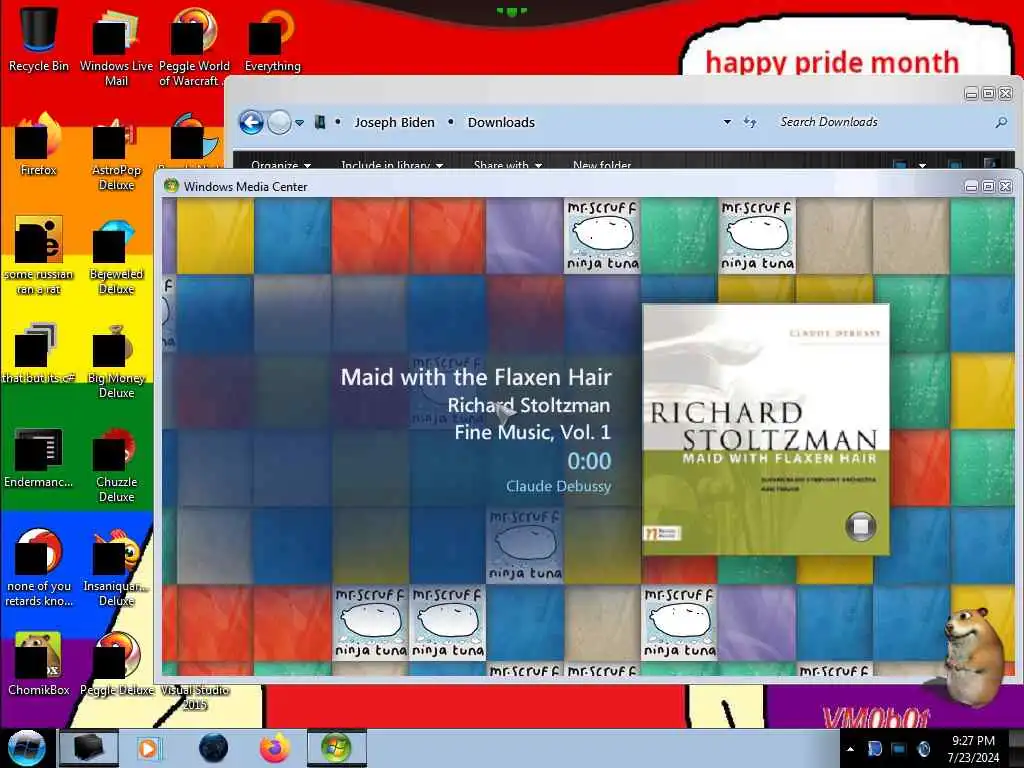Refresh the Downloads folder in Explorer

click(x=750, y=122)
